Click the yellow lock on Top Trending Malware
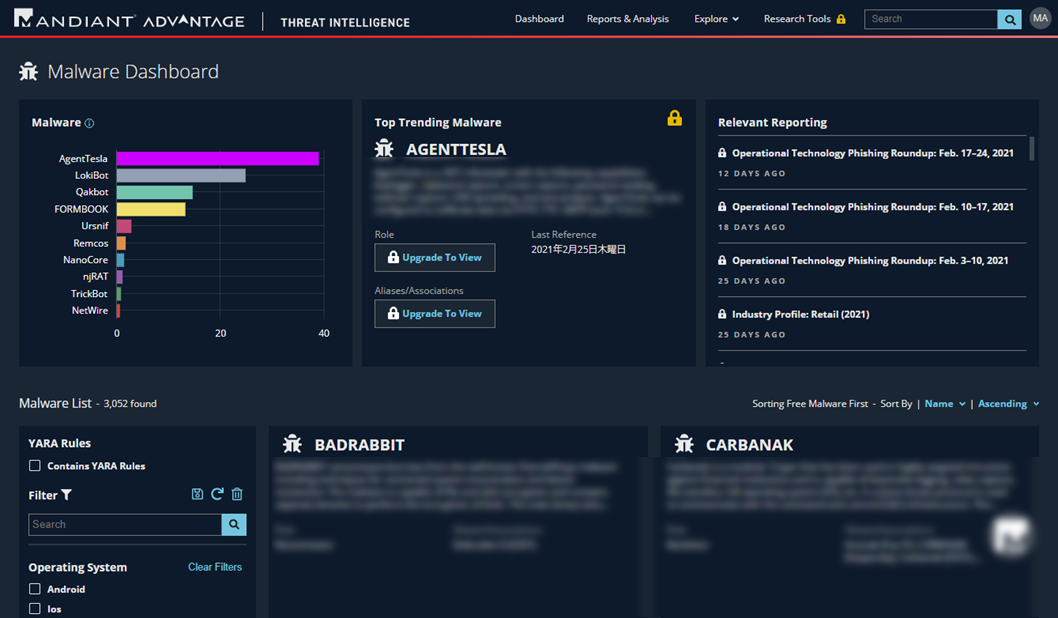Image resolution: width=1058 pixels, height=618 pixels. tap(674, 118)
